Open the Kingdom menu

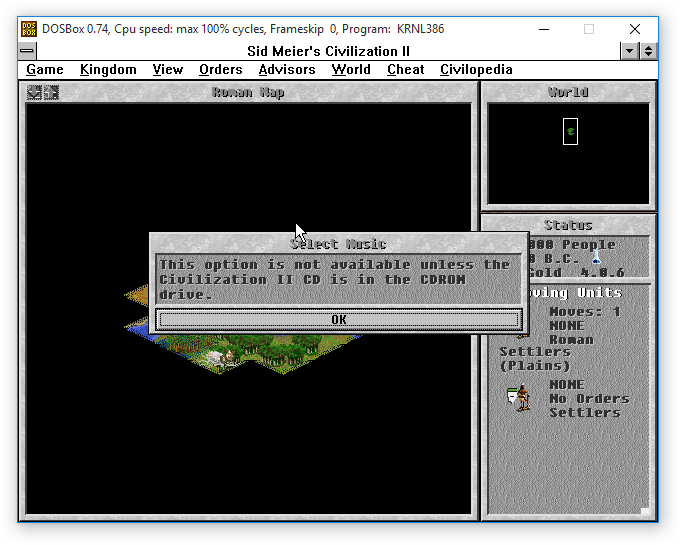click(x=108, y=69)
